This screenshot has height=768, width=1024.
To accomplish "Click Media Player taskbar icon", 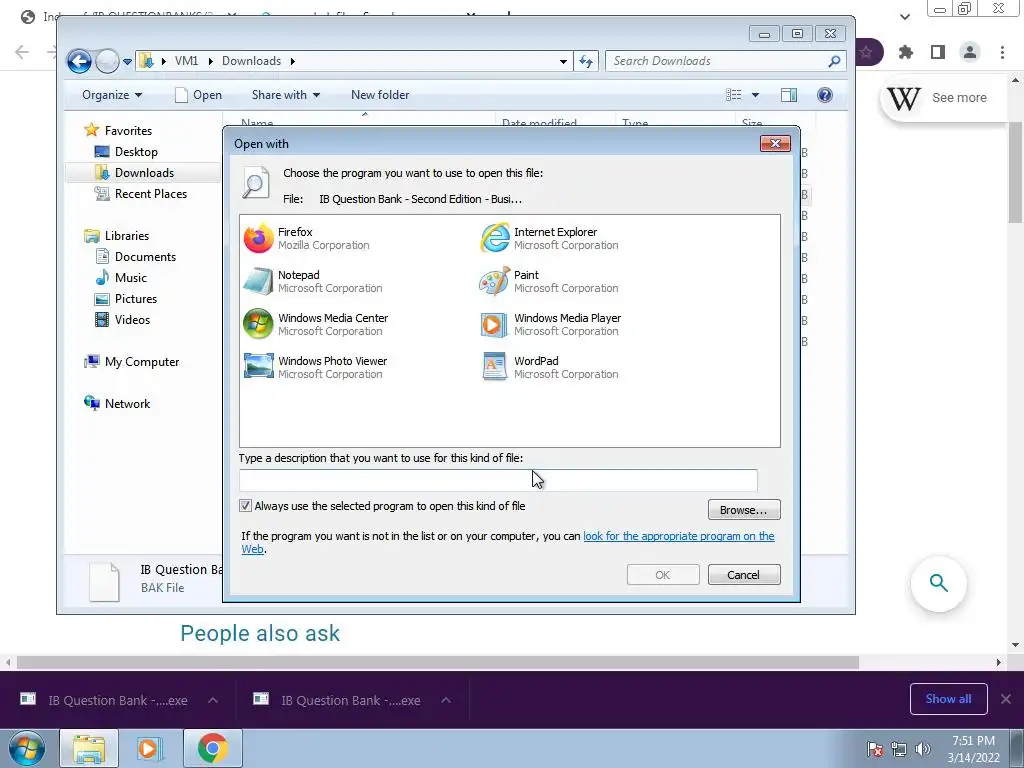I will (x=148, y=748).
